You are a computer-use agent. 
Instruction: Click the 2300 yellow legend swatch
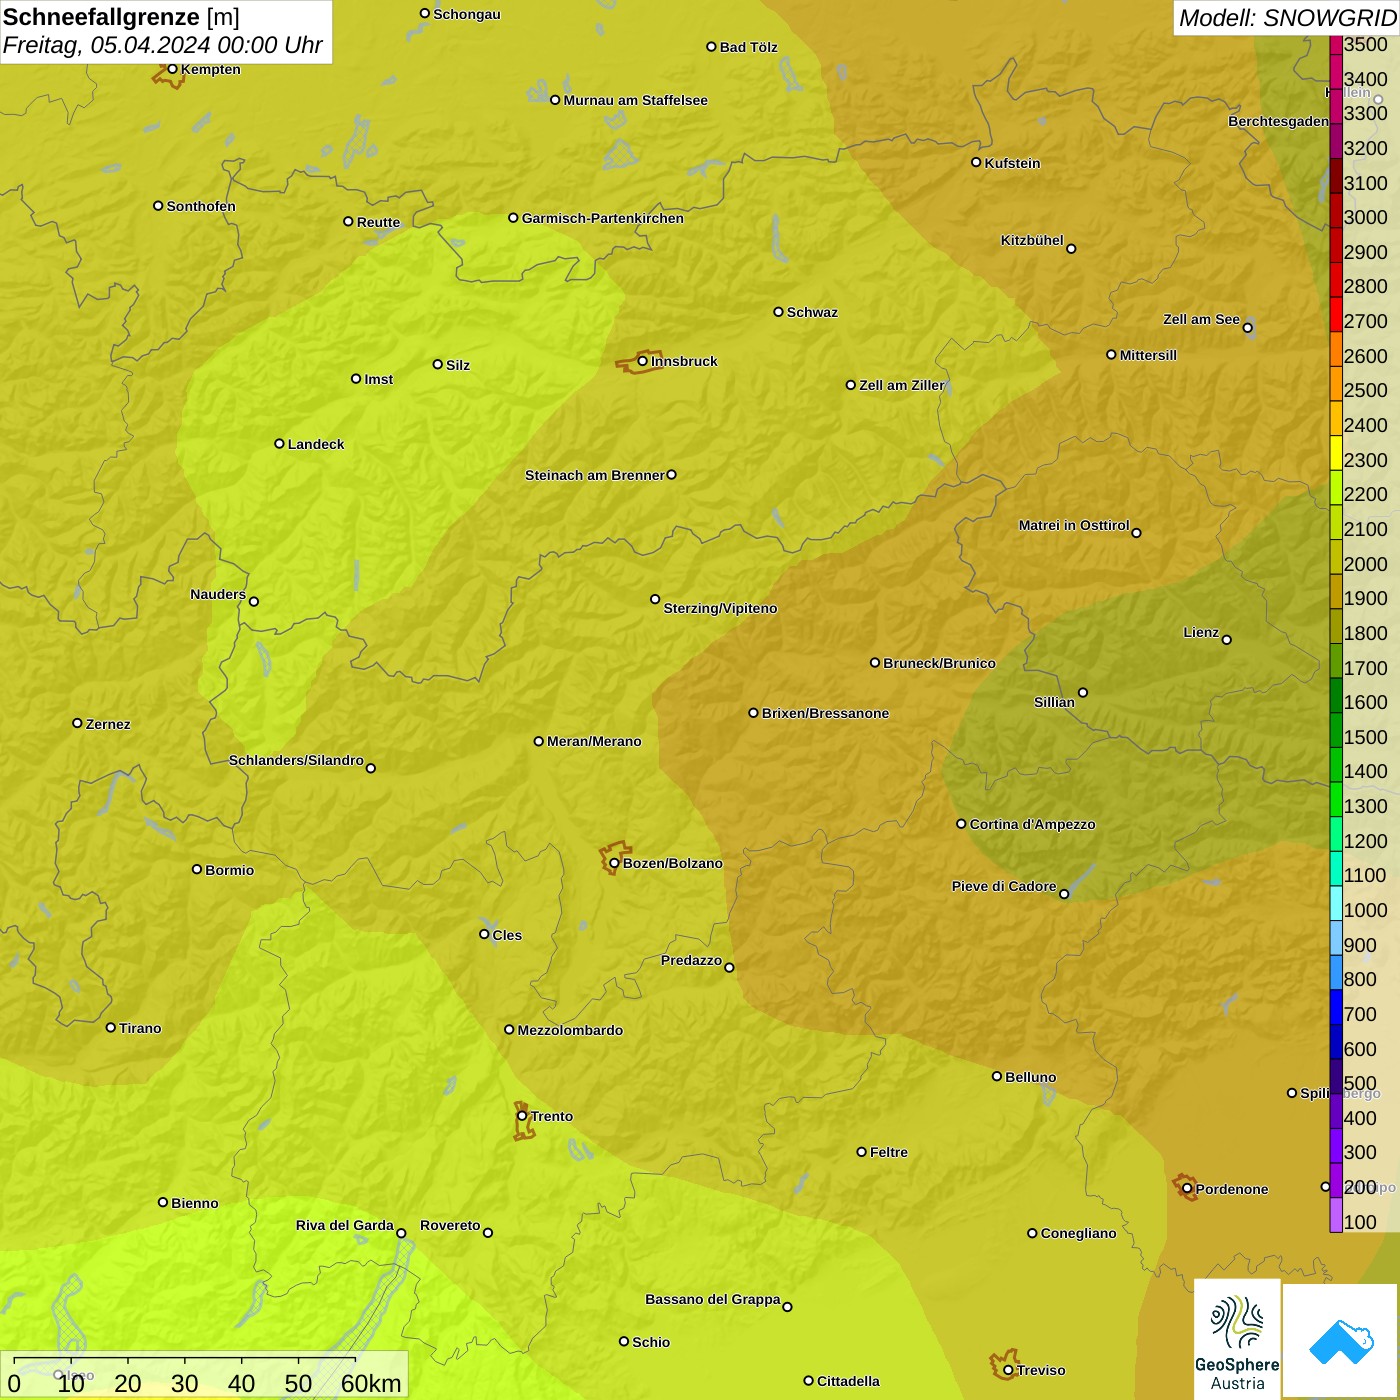click(1336, 453)
